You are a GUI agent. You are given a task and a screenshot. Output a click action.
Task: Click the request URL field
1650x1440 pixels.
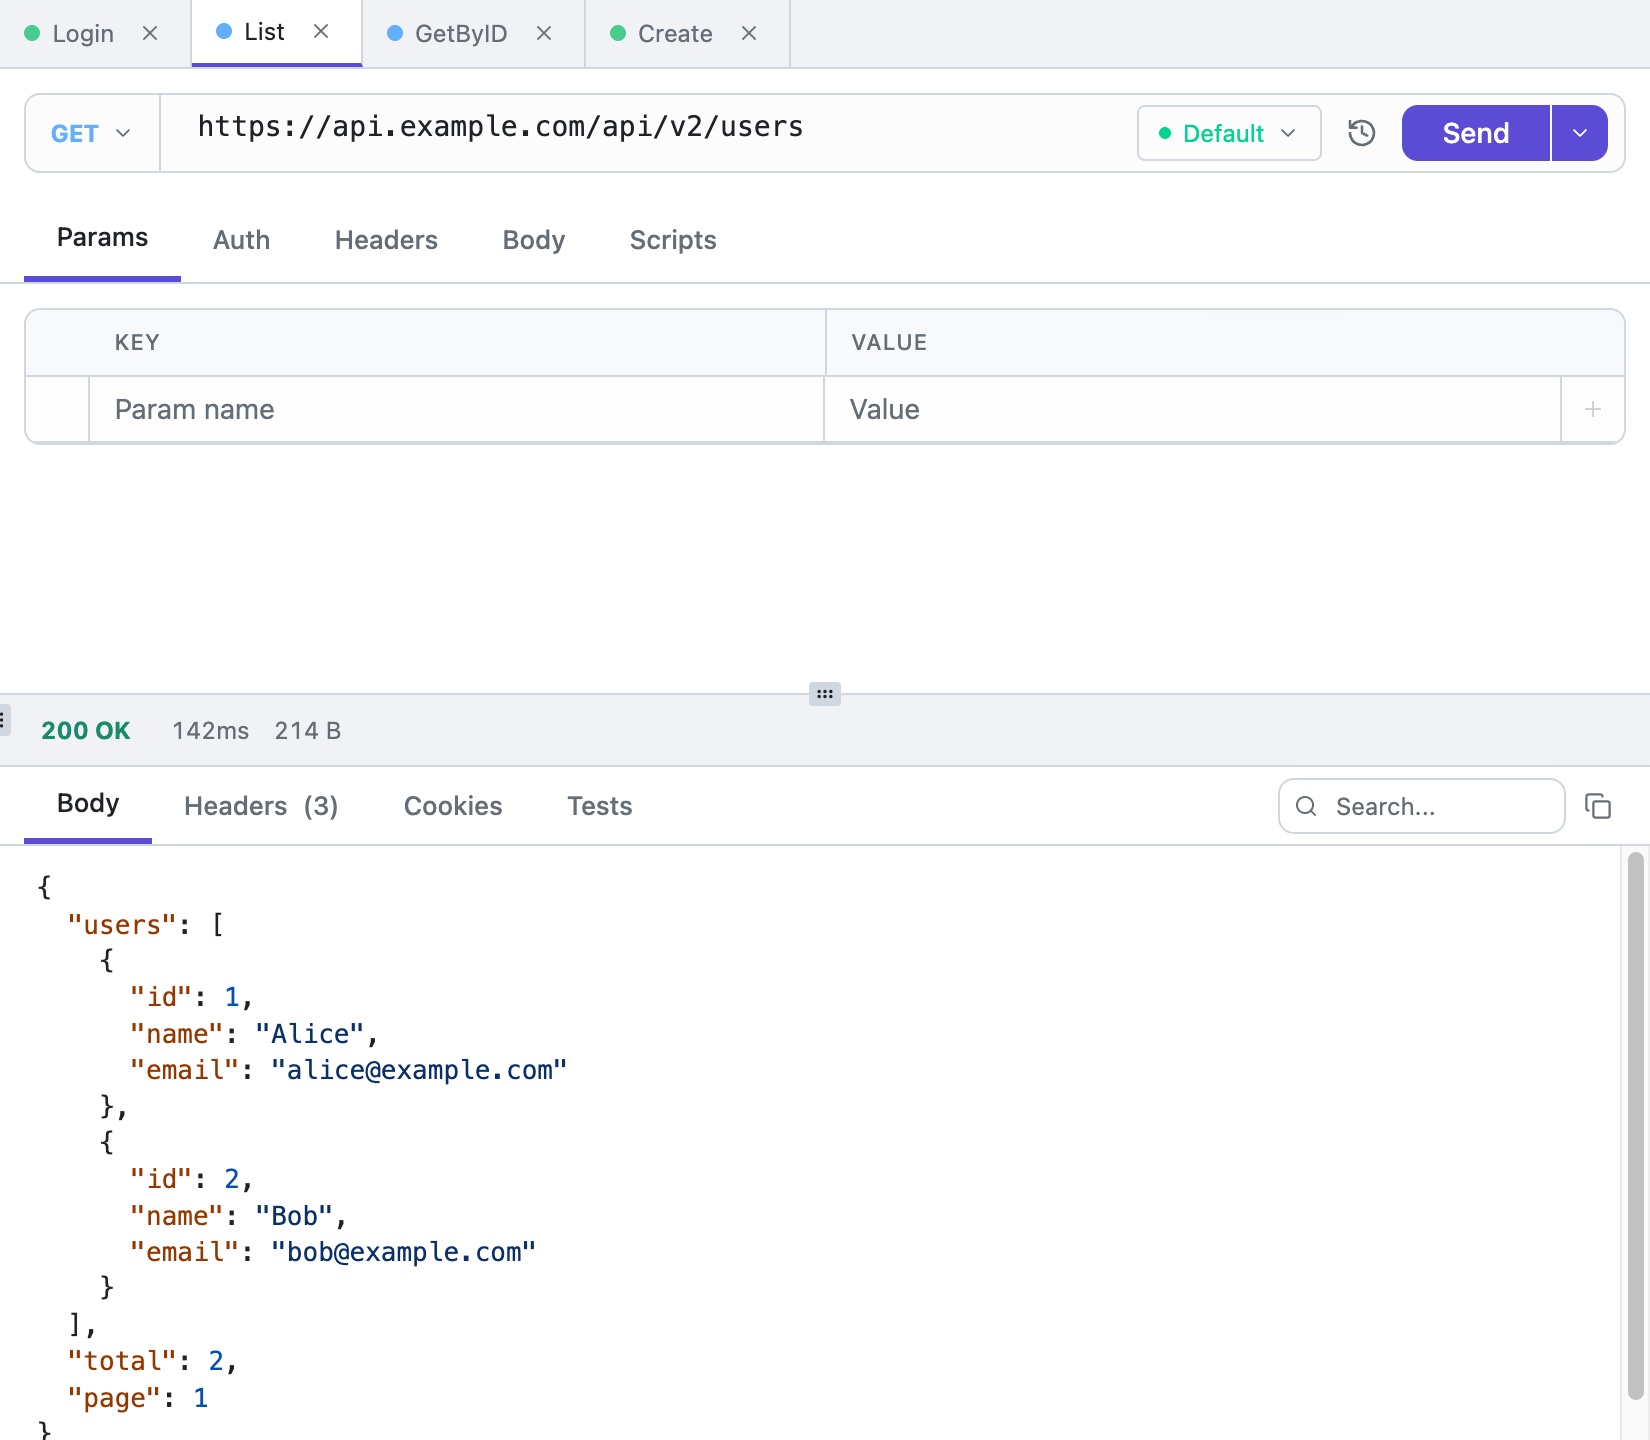[x=648, y=133]
